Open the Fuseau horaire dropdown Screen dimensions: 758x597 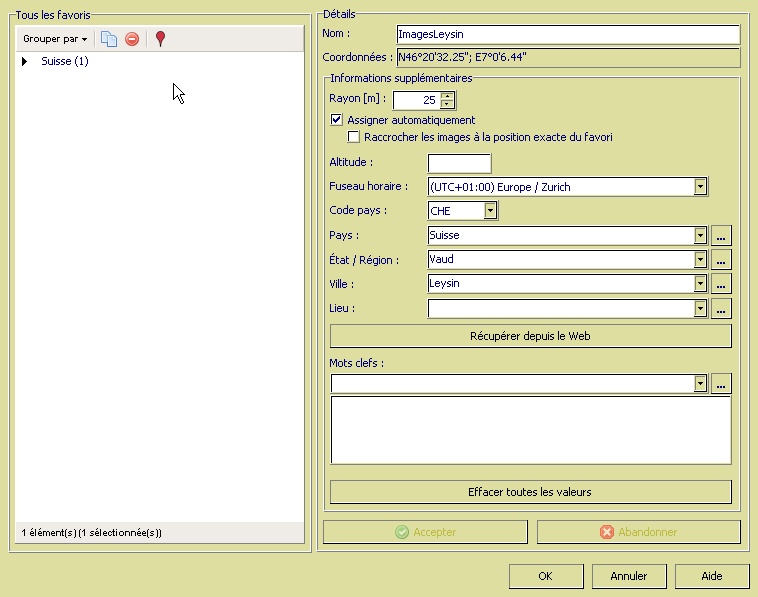(x=700, y=187)
